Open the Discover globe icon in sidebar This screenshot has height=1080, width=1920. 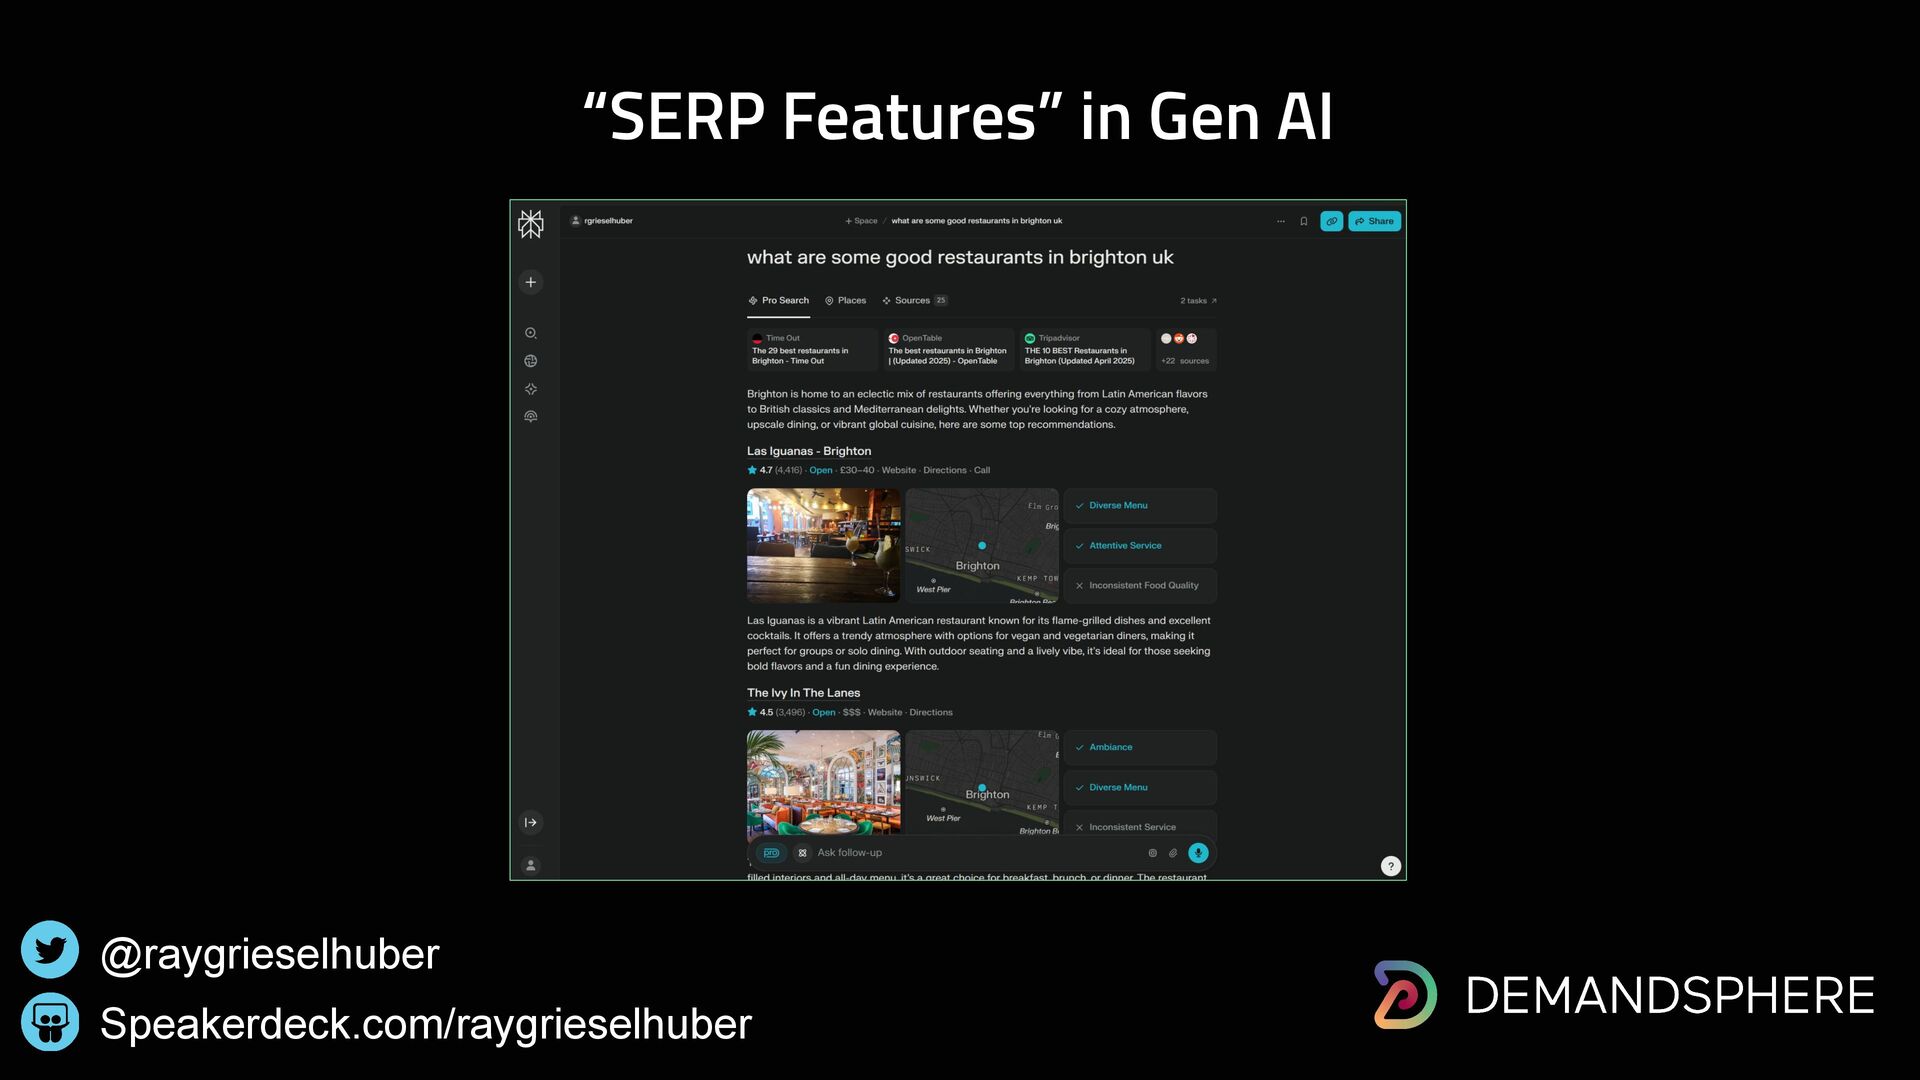click(x=531, y=361)
